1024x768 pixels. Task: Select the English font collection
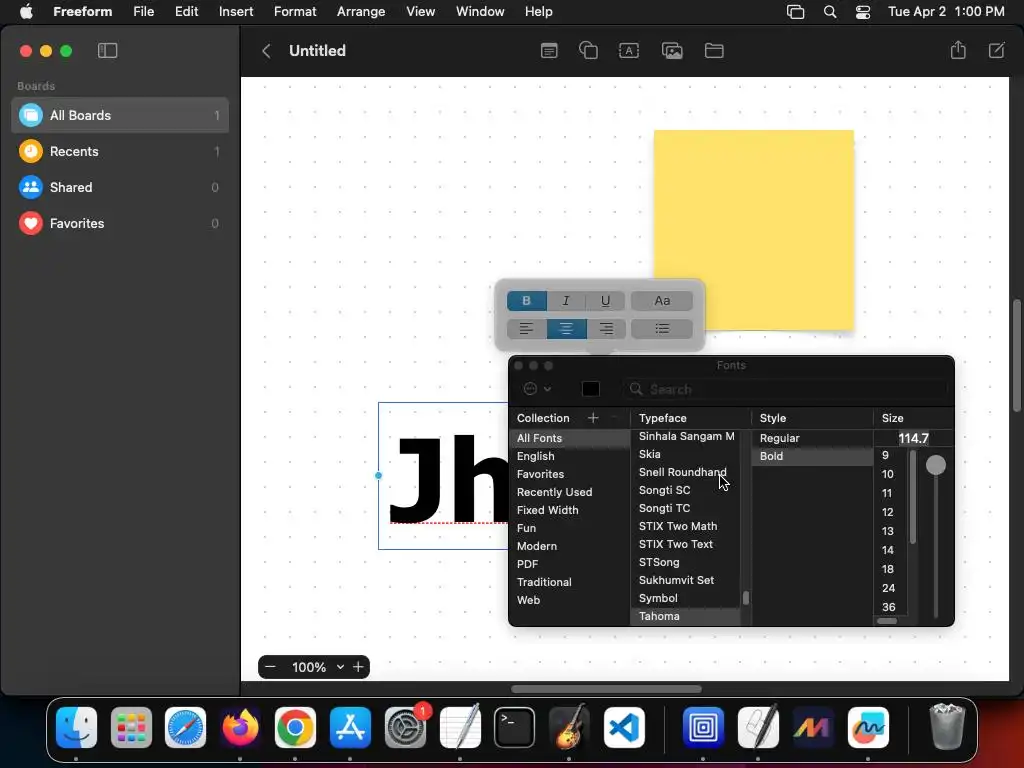click(x=536, y=456)
